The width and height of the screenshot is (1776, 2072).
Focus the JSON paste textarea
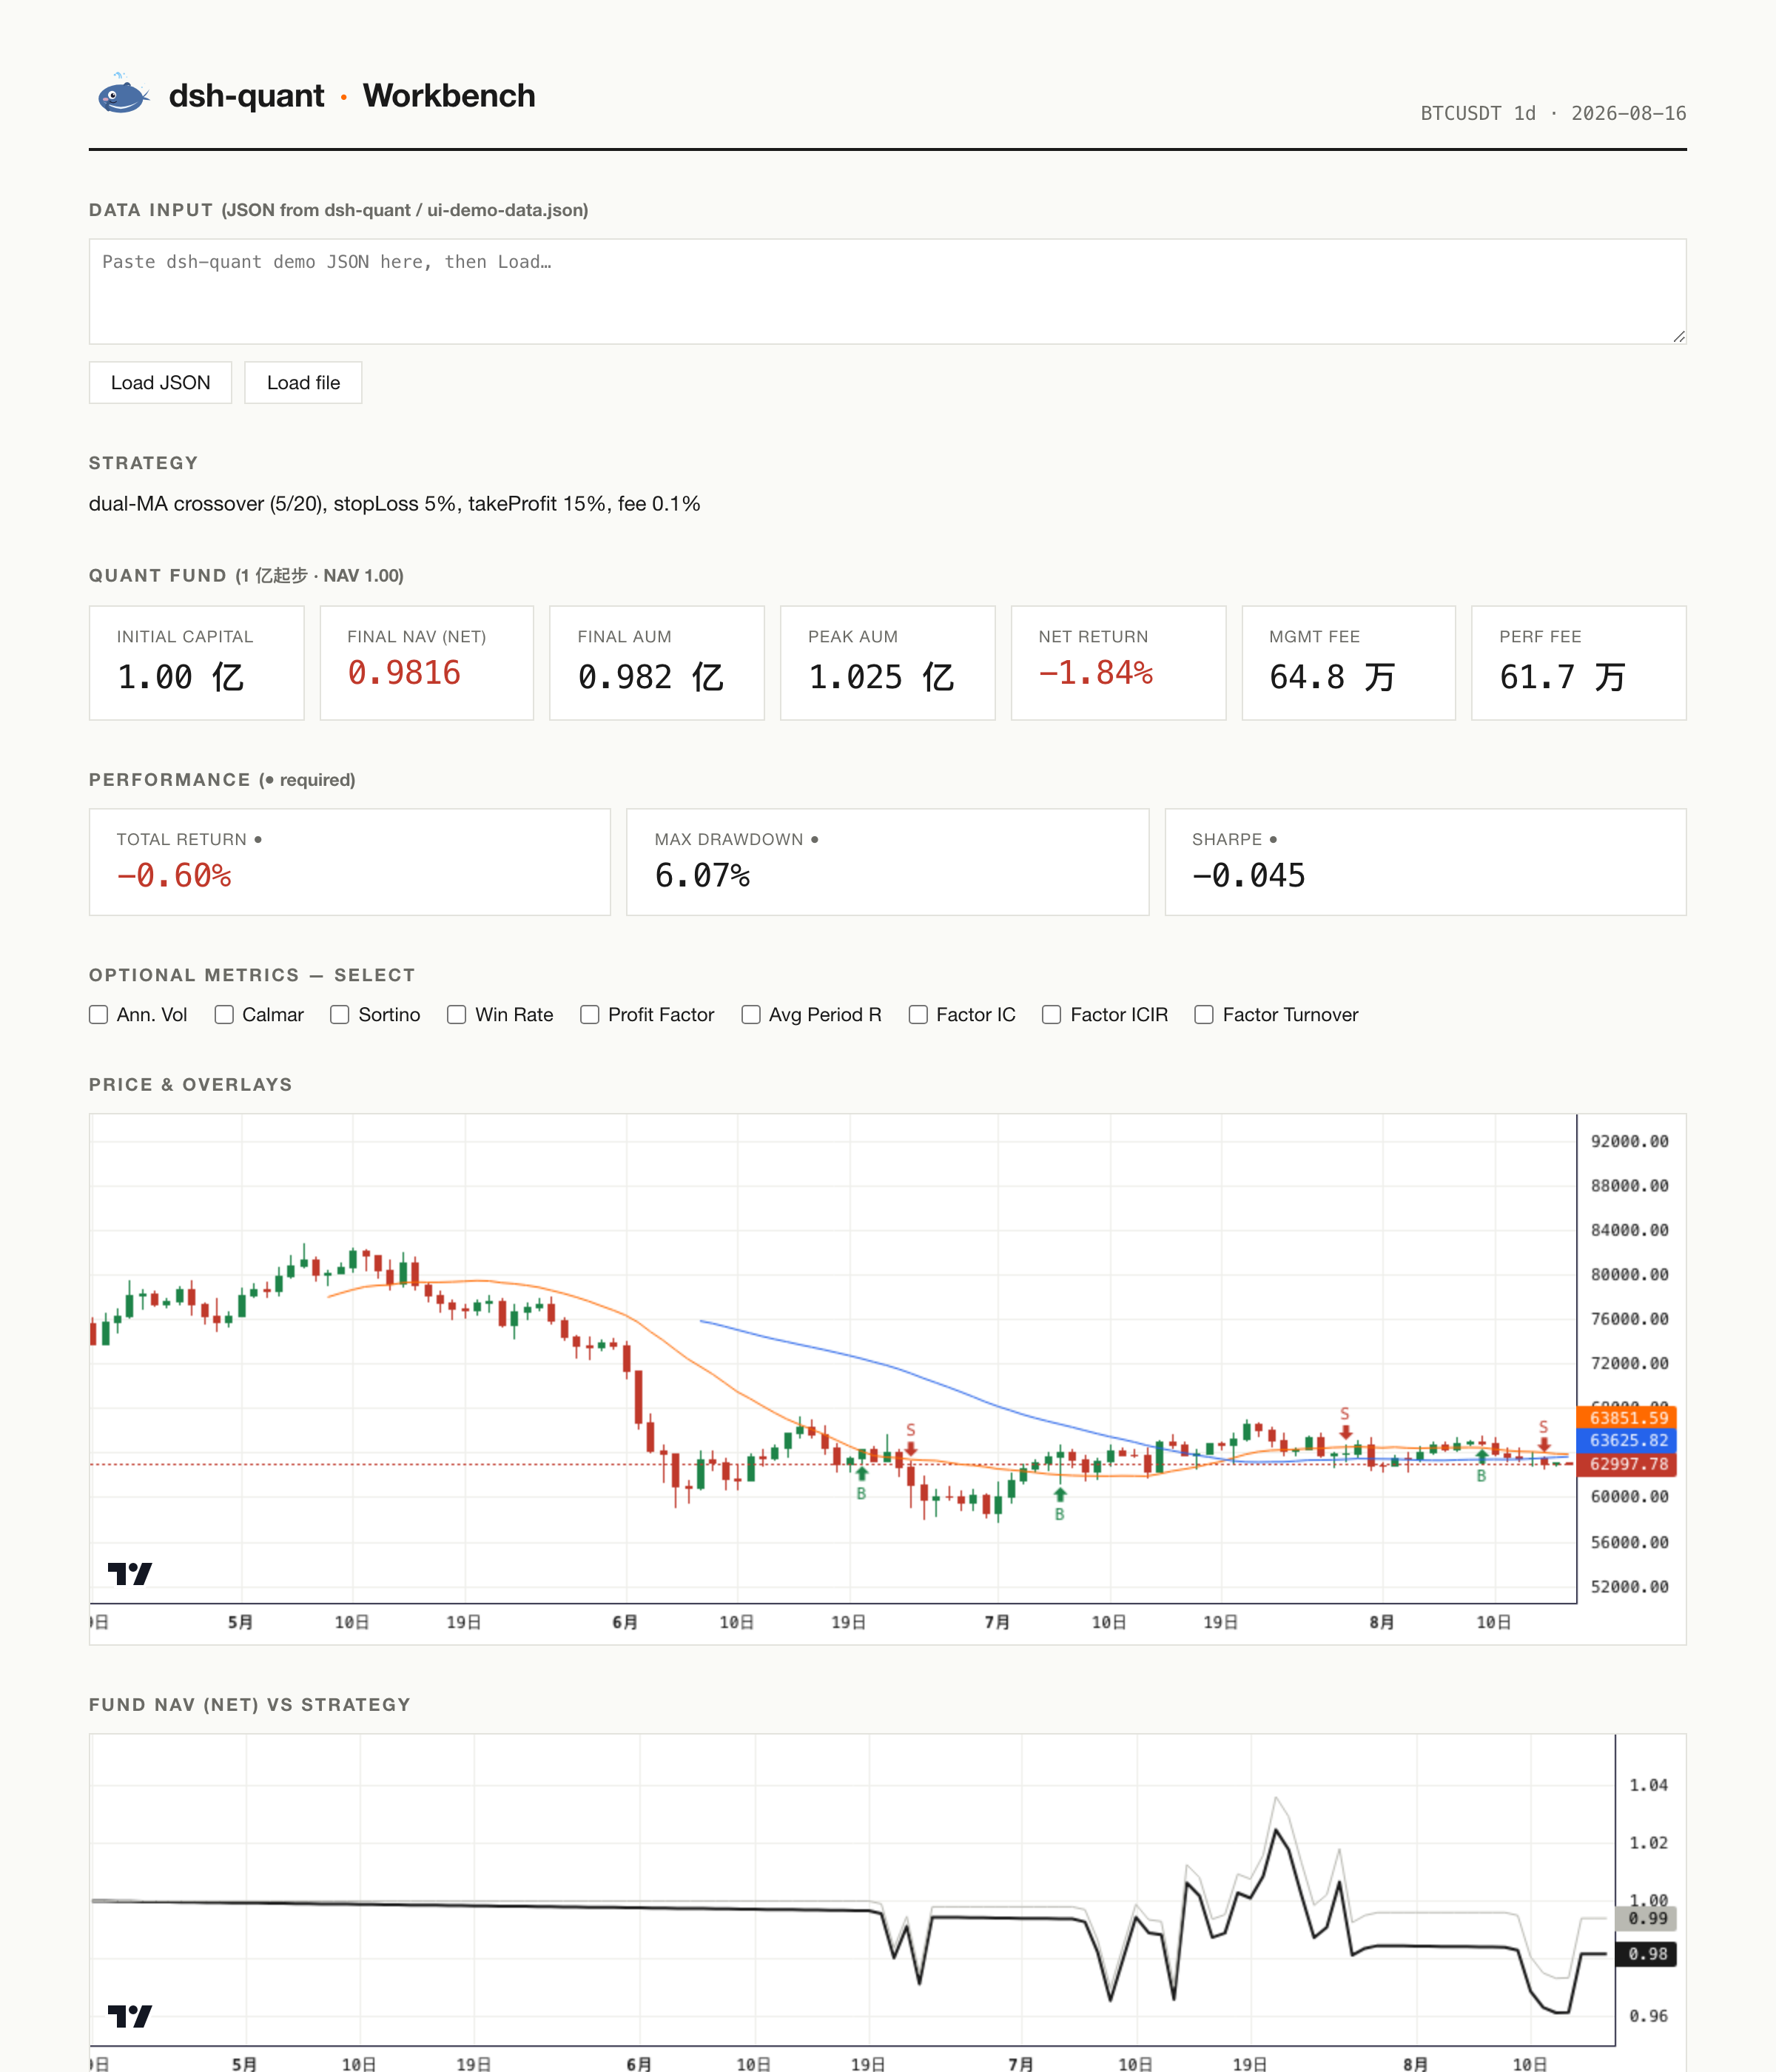887,291
